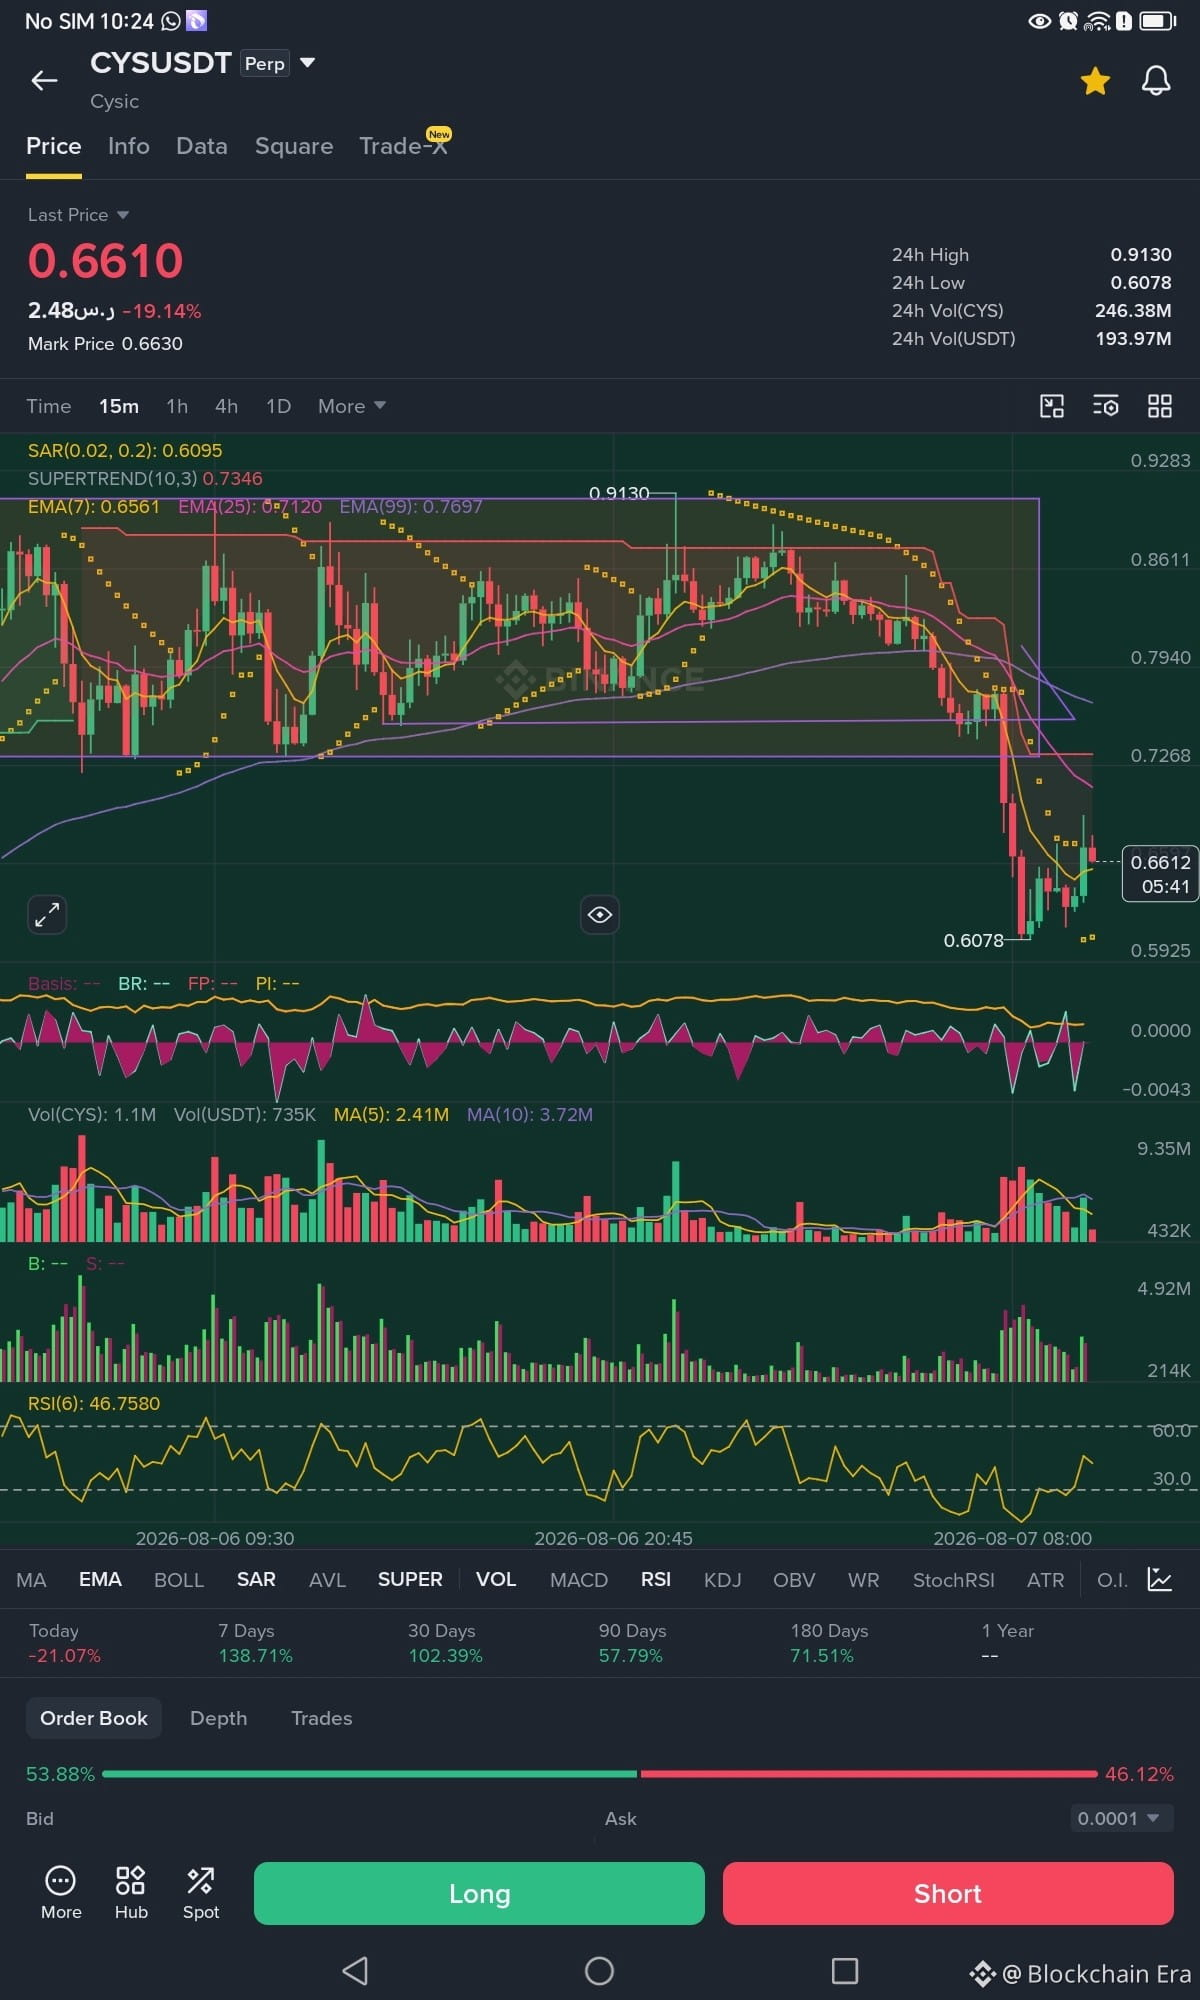Switch to the Square tab

pos(294,146)
